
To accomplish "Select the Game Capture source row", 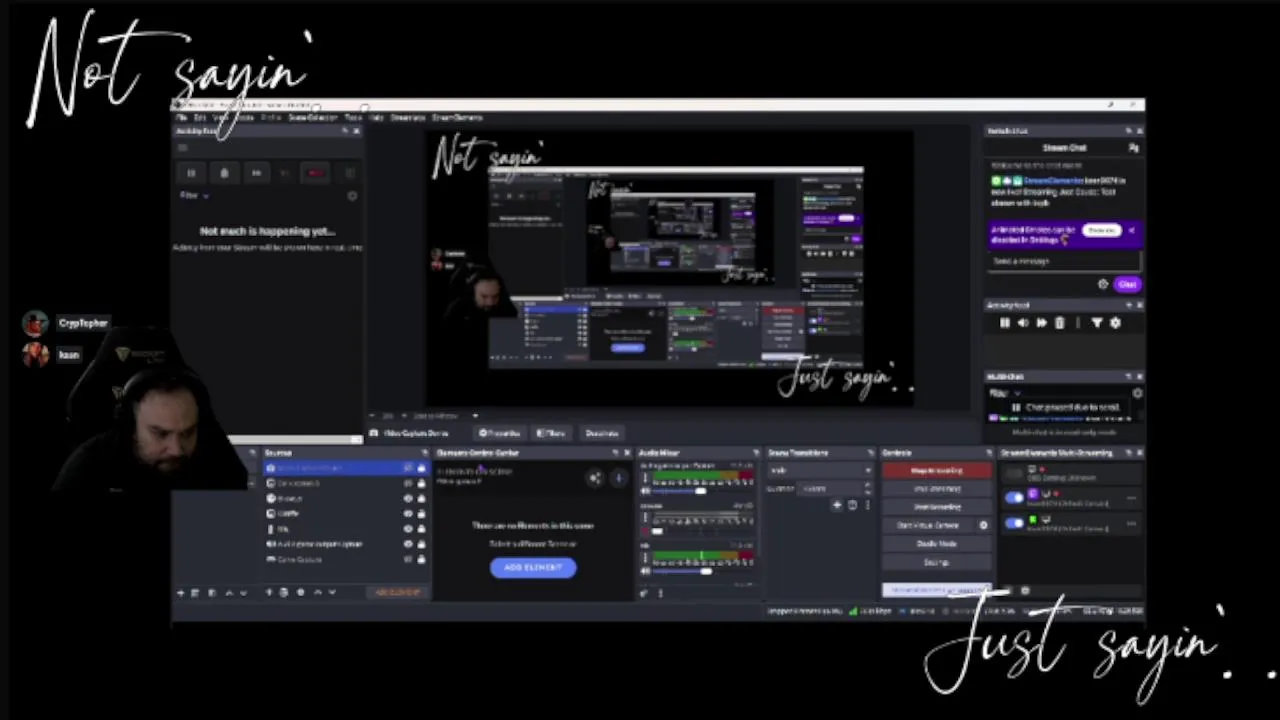I will 346,559.
